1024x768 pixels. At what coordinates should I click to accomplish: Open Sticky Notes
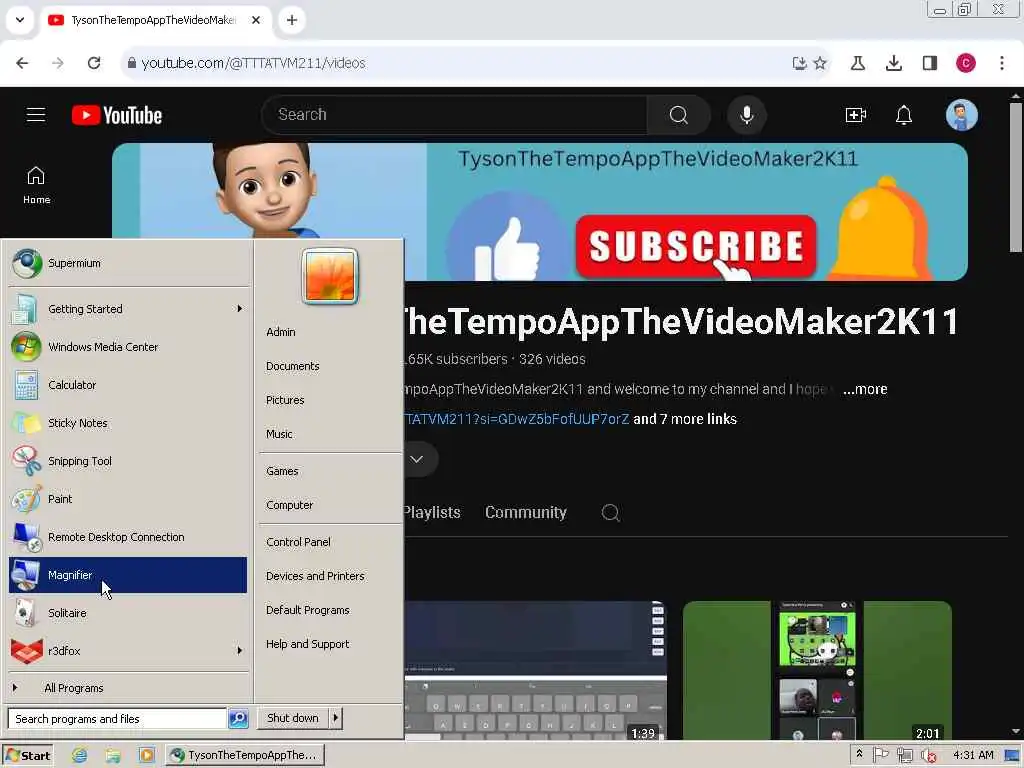point(129,423)
